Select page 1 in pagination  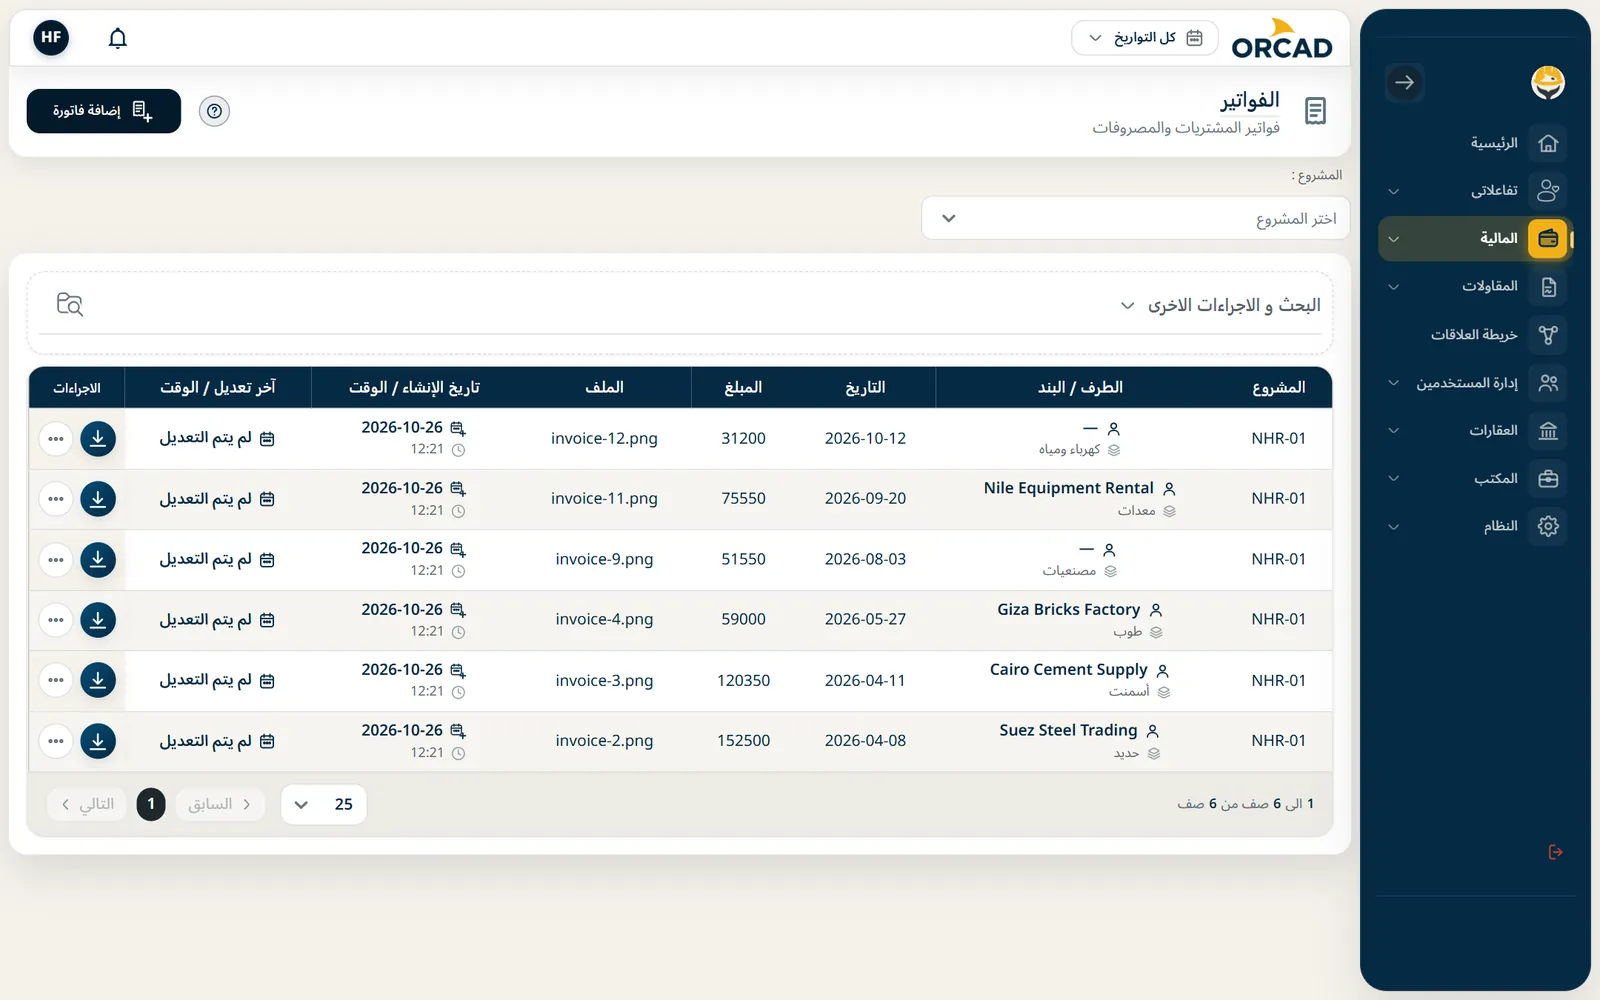[151, 804]
